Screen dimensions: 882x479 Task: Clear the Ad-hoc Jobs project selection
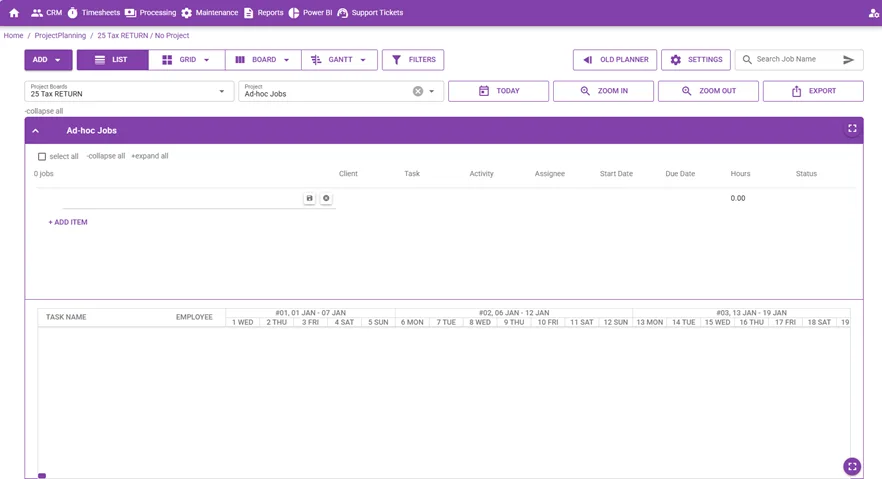tap(418, 91)
